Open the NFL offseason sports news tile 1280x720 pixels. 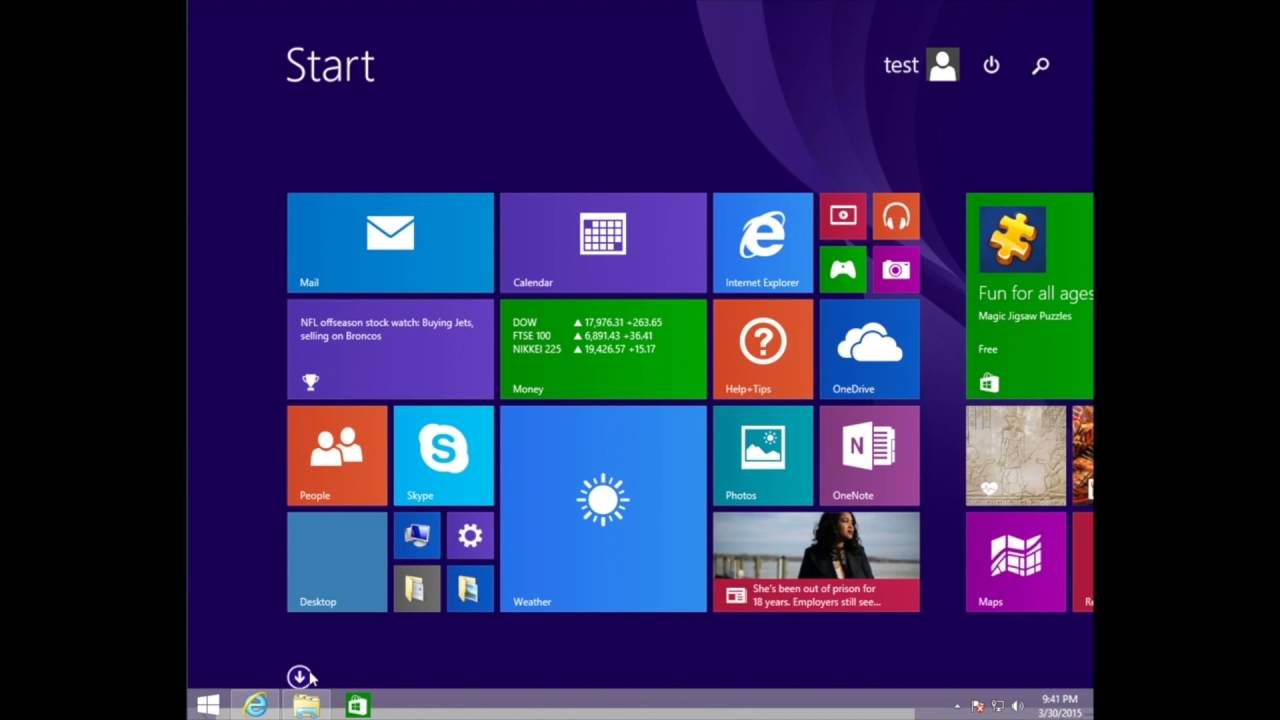tap(390, 349)
